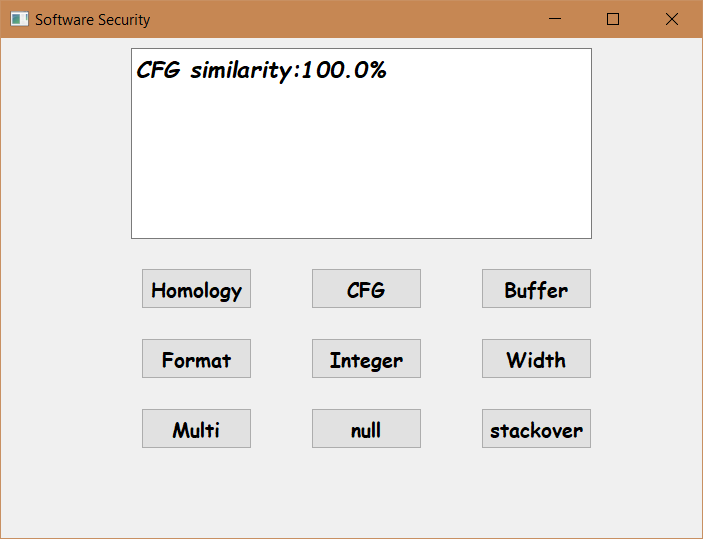Click the word 'similarity' in the output
703x539 pixels.
(241, 71)
